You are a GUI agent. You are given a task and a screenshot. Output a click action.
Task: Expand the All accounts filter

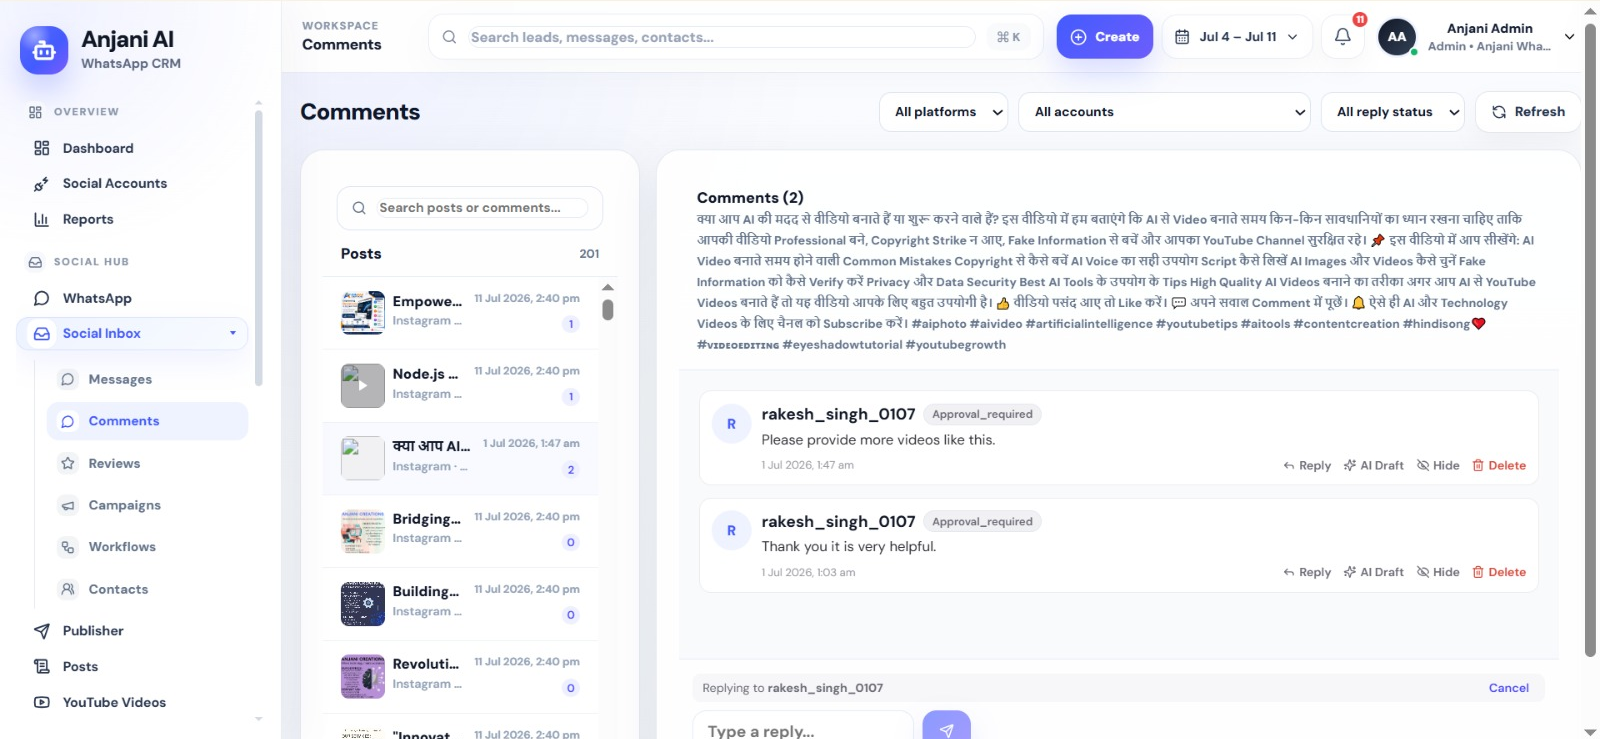(1164, 112)
